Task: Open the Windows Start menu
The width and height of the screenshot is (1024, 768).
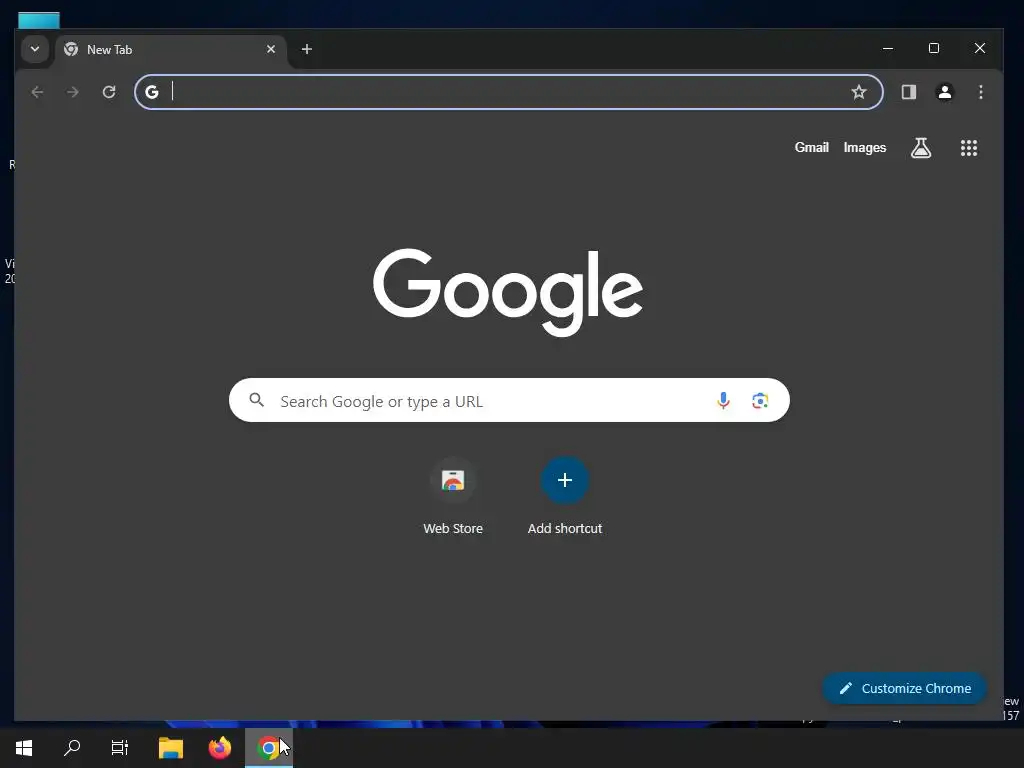Action: pos(24,748)
